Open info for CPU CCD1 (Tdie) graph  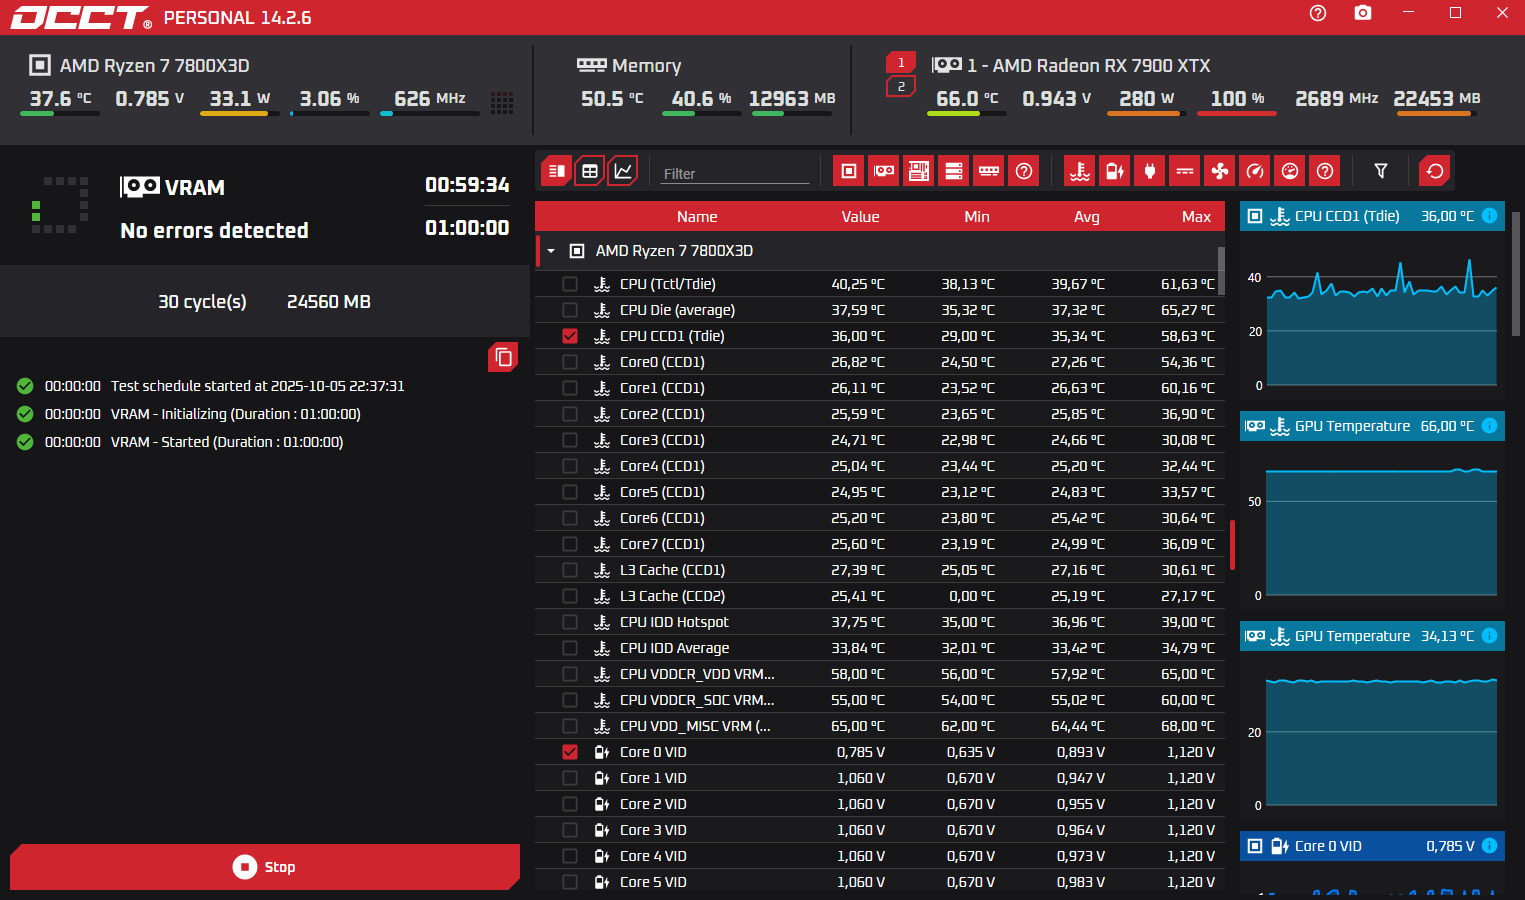tap(1489, 216)
